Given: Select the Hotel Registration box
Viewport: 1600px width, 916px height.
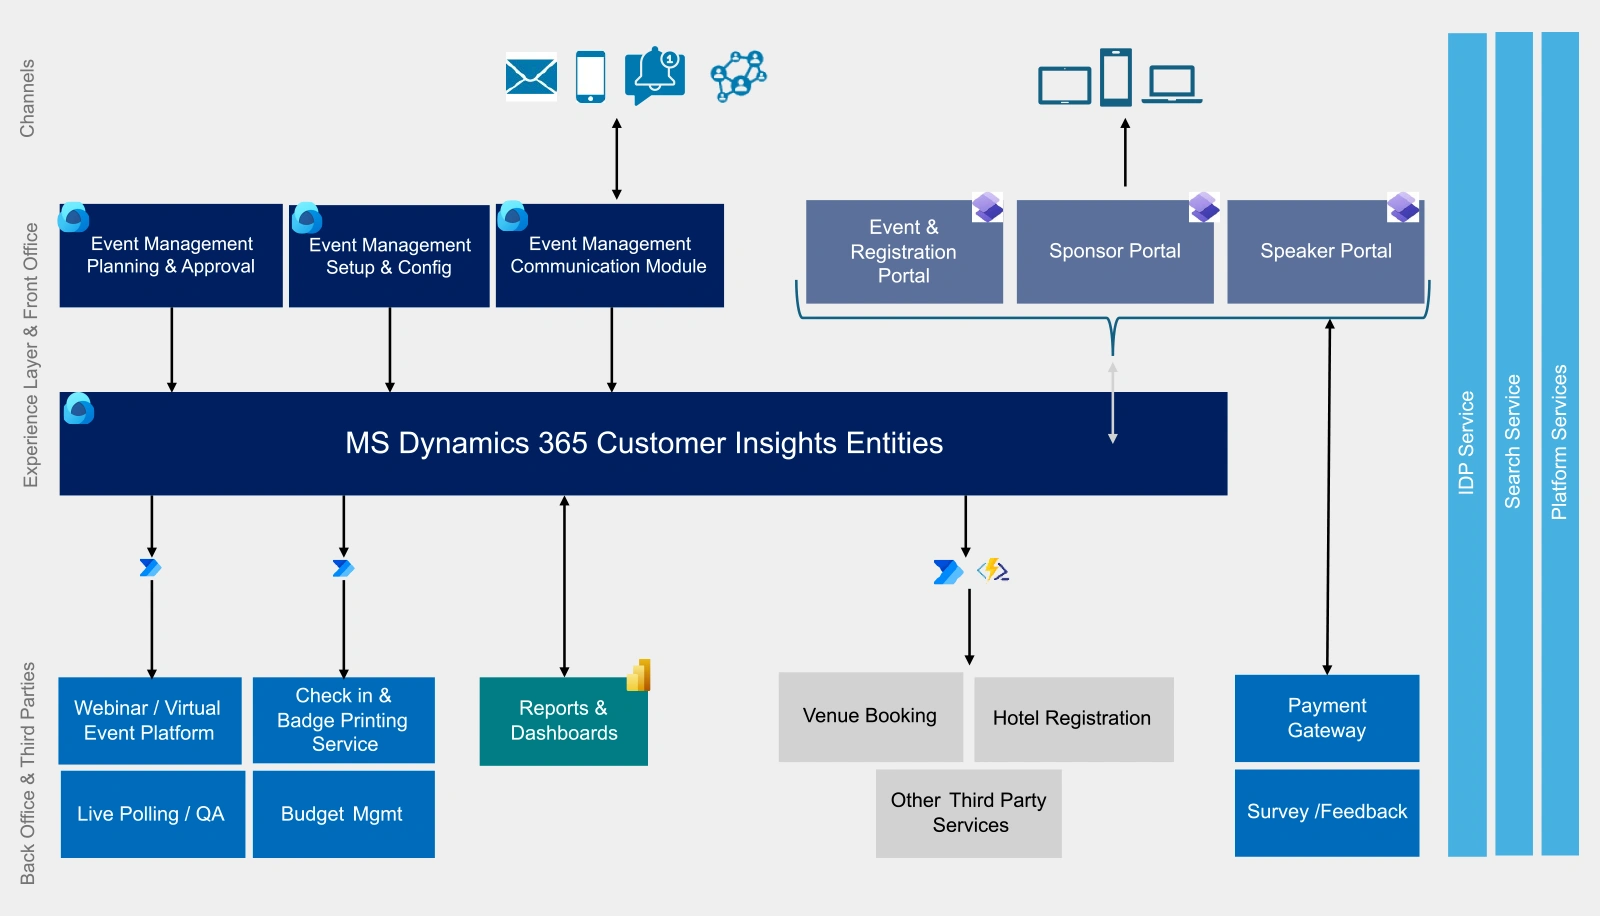Looking at the screenshot, I should [1074, 720].
